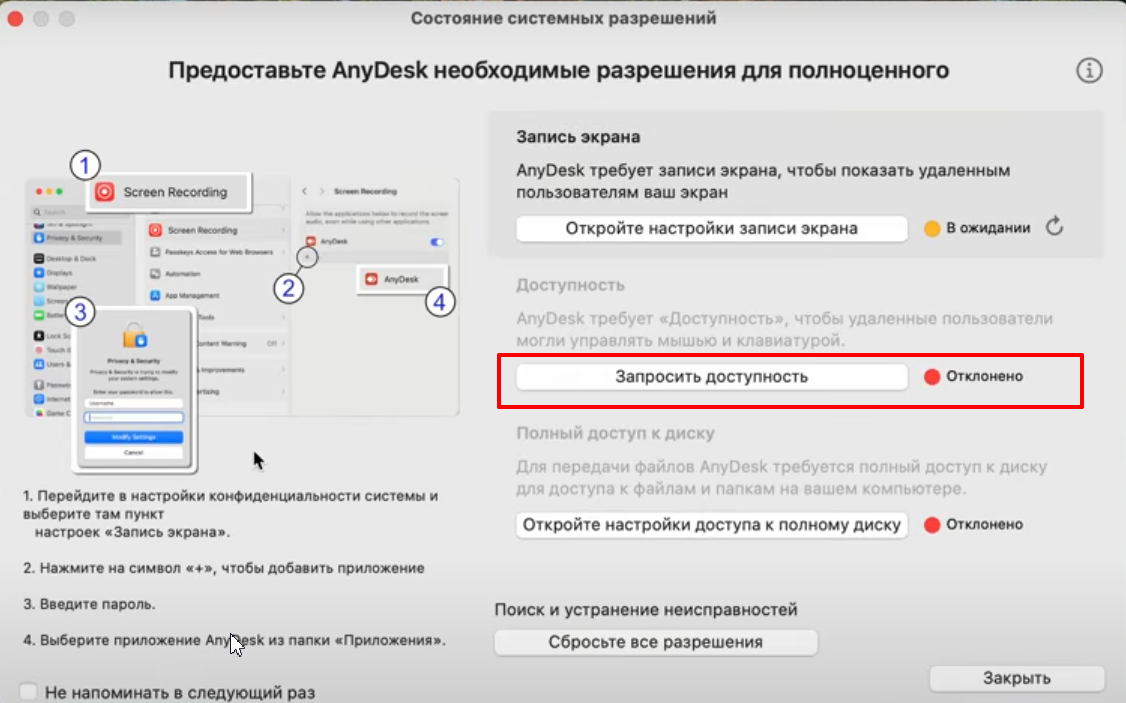Click the blue Modify Settings button in illustration

pyautogui.click(x=134, y=437)
